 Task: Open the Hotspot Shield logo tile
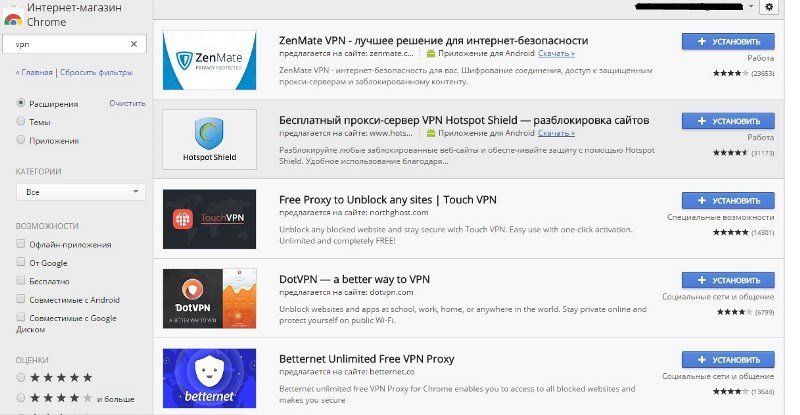click(x=209, y=139)
